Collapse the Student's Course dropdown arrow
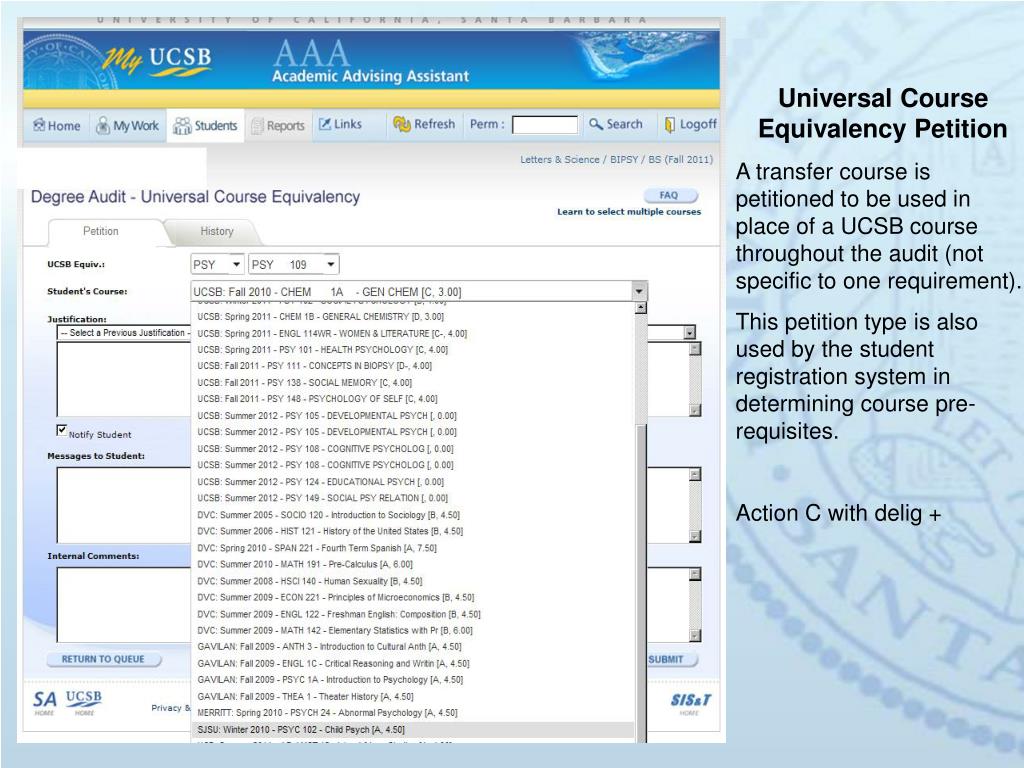 (639, 291)
